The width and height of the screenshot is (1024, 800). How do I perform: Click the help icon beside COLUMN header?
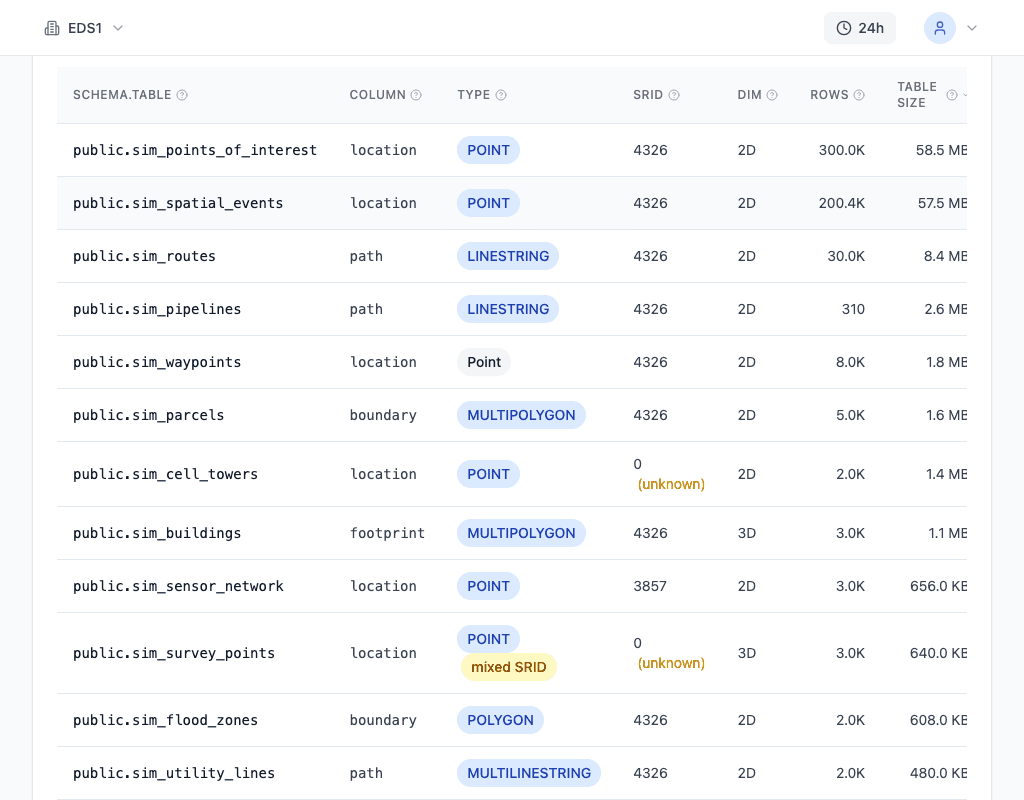coord(416,95)
